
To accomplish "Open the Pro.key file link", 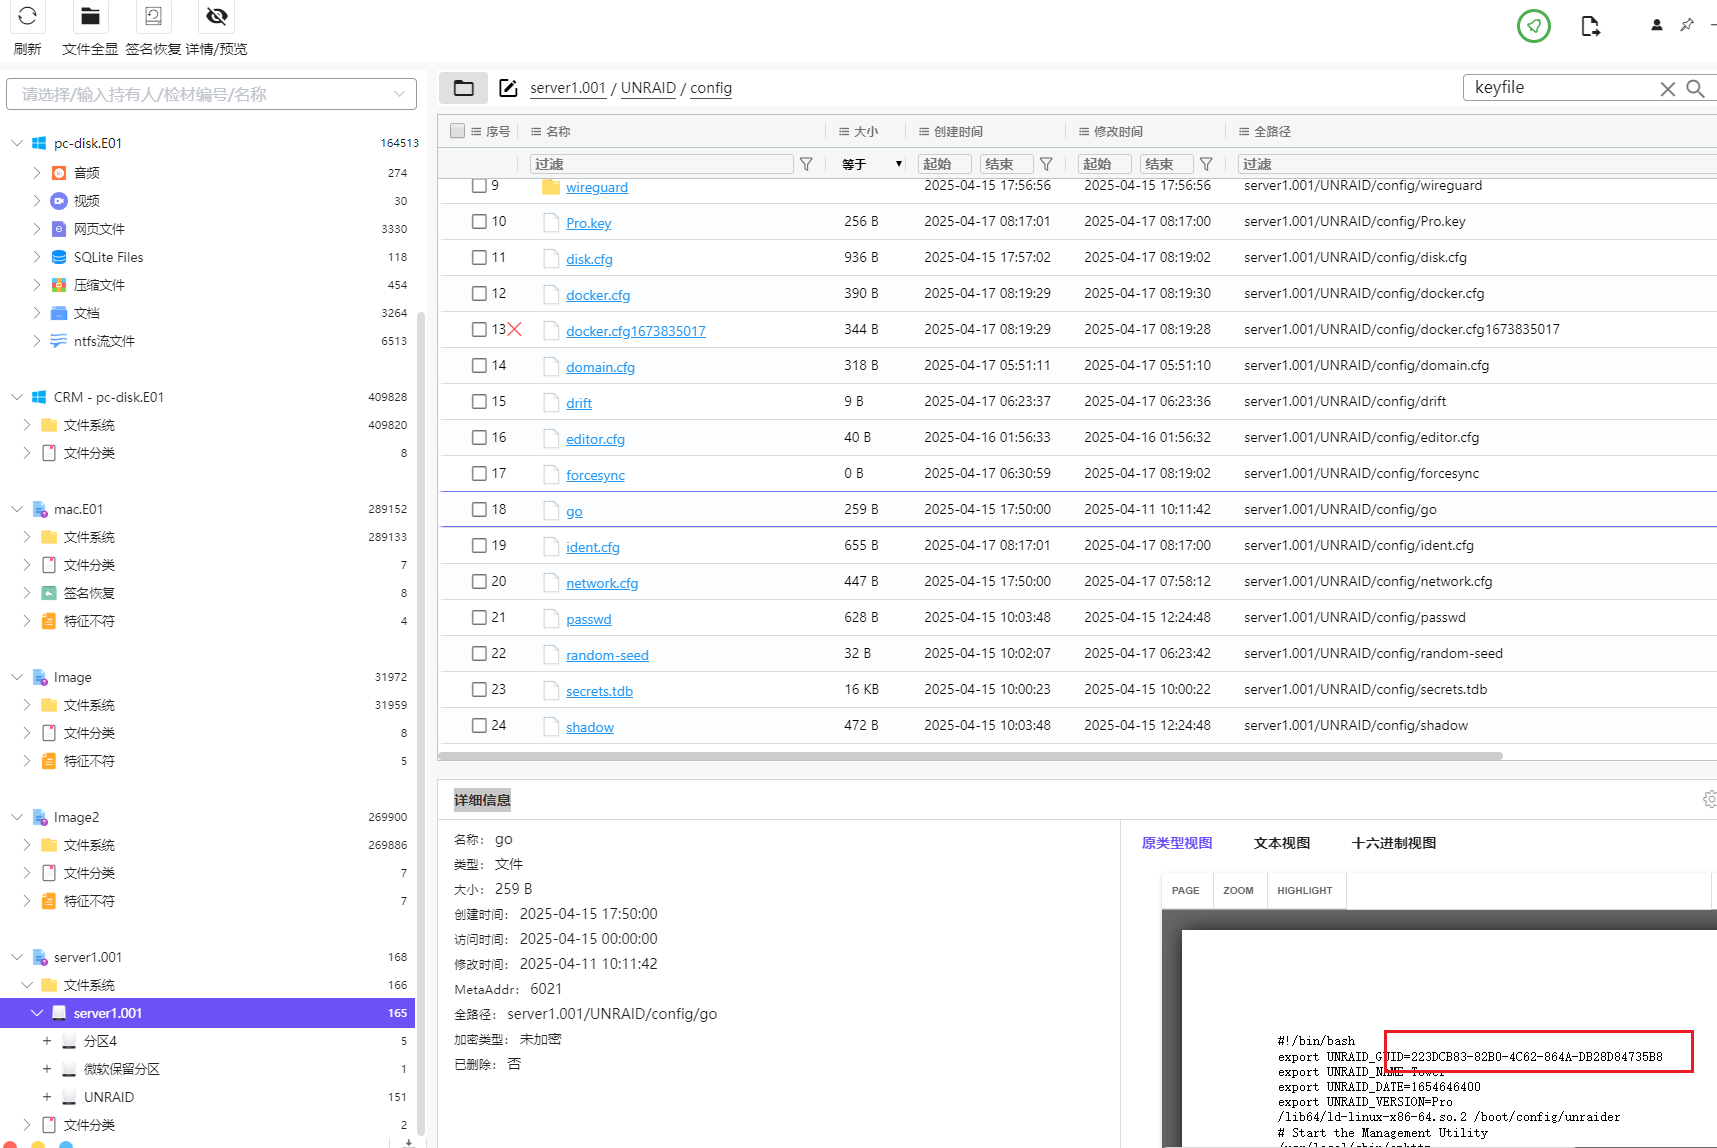I will 589,223.
